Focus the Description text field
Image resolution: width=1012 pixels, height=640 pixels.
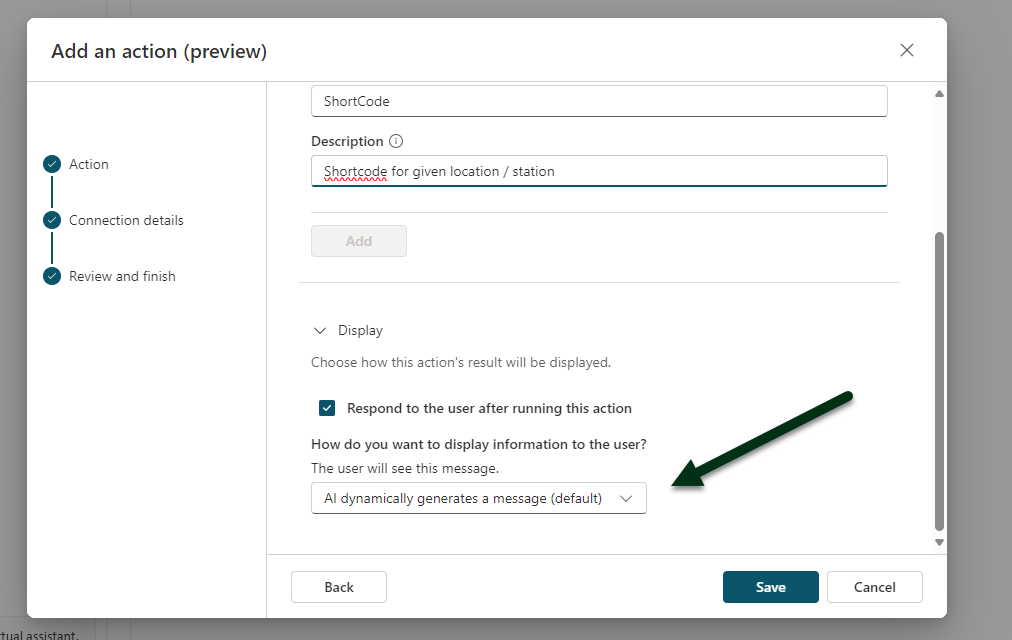598,171
